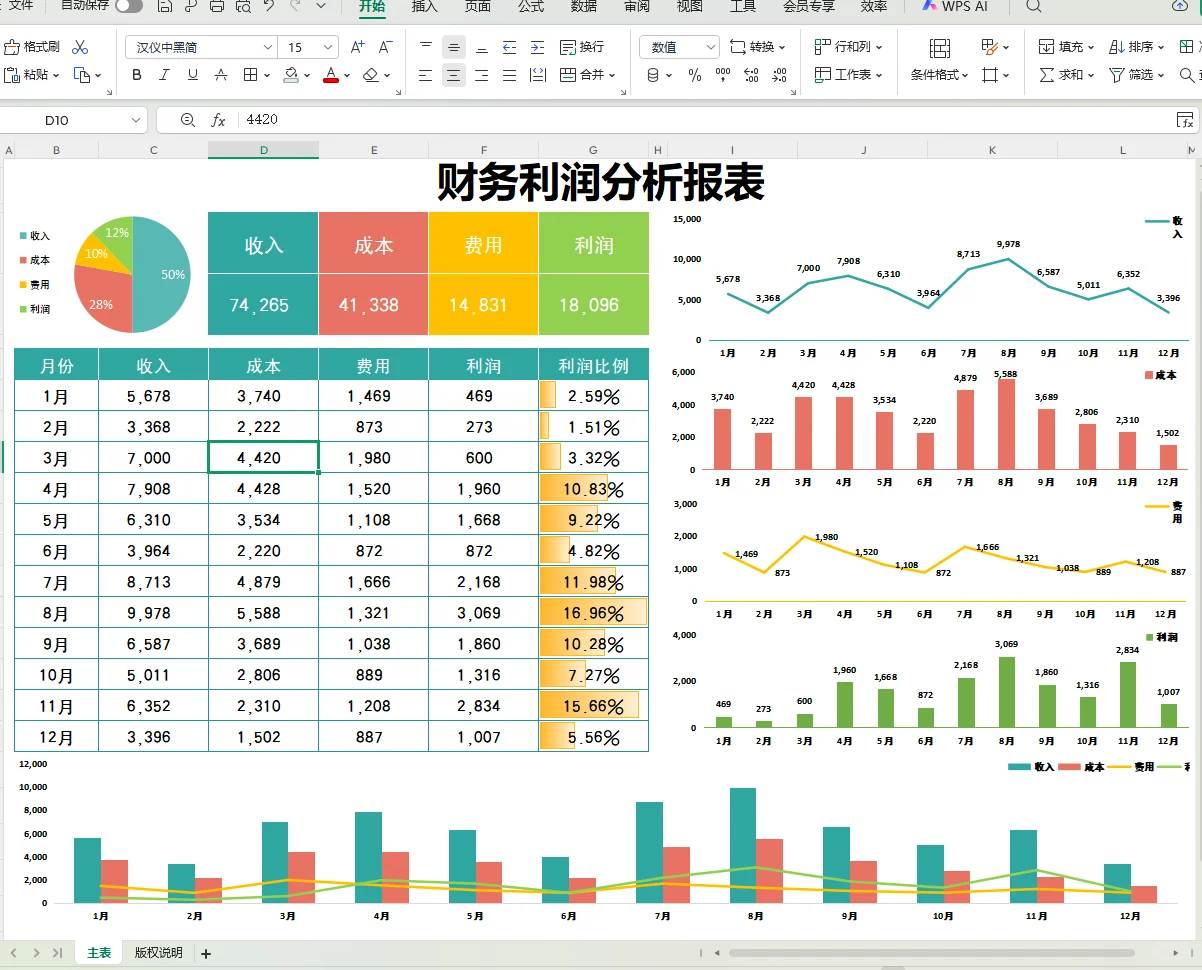
Task: Click the Convert (转换) button
Action: (757, 47)
